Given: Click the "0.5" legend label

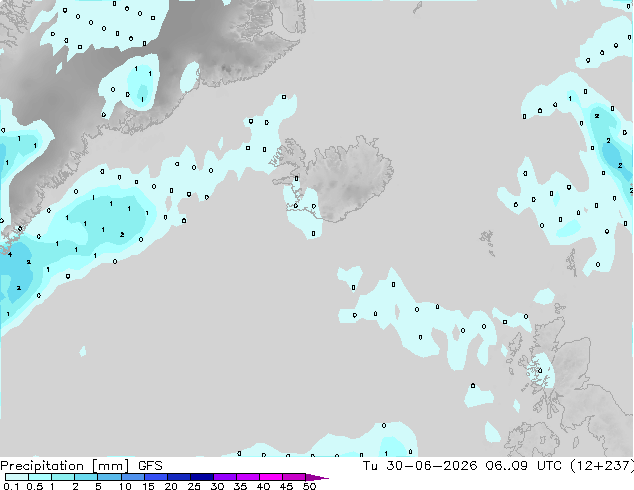Looking at the screenshot, I should 35,486.
